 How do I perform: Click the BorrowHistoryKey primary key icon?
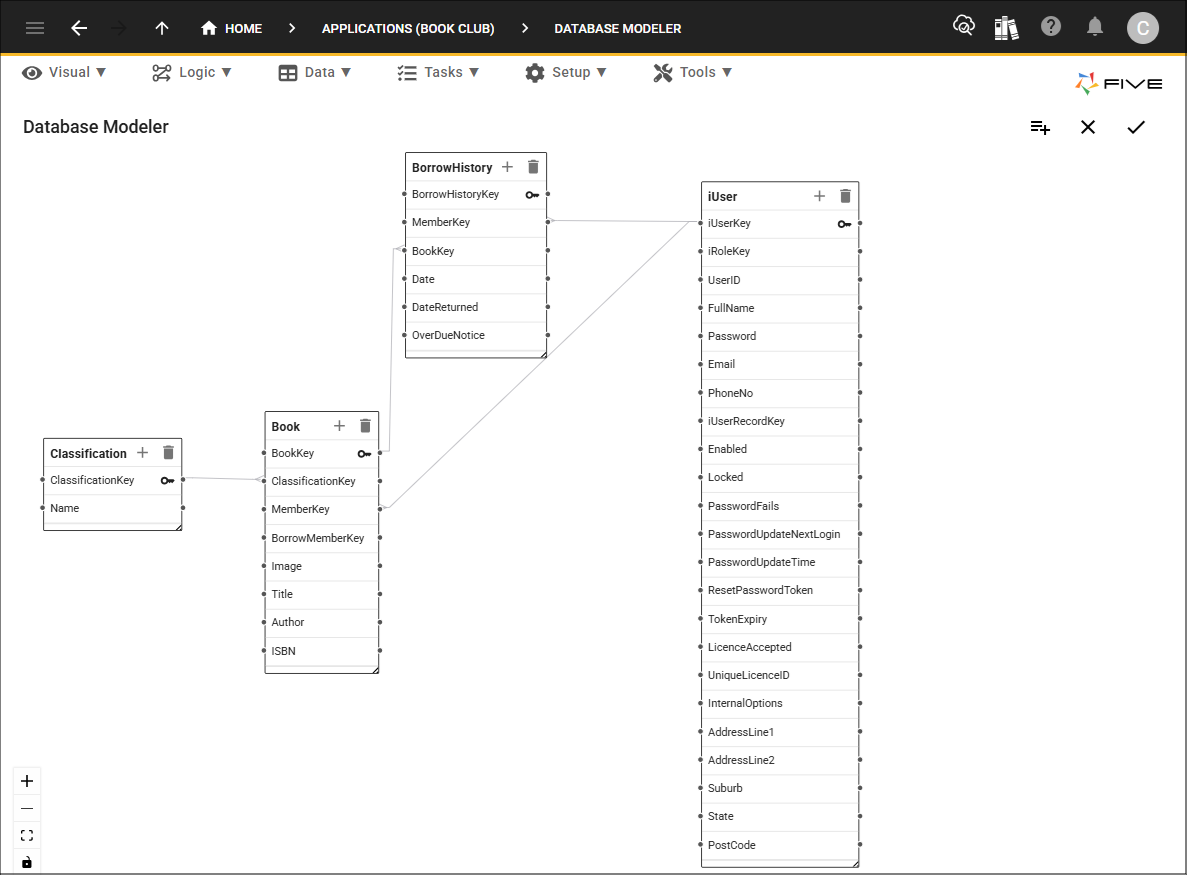click(x=532, y=195)
